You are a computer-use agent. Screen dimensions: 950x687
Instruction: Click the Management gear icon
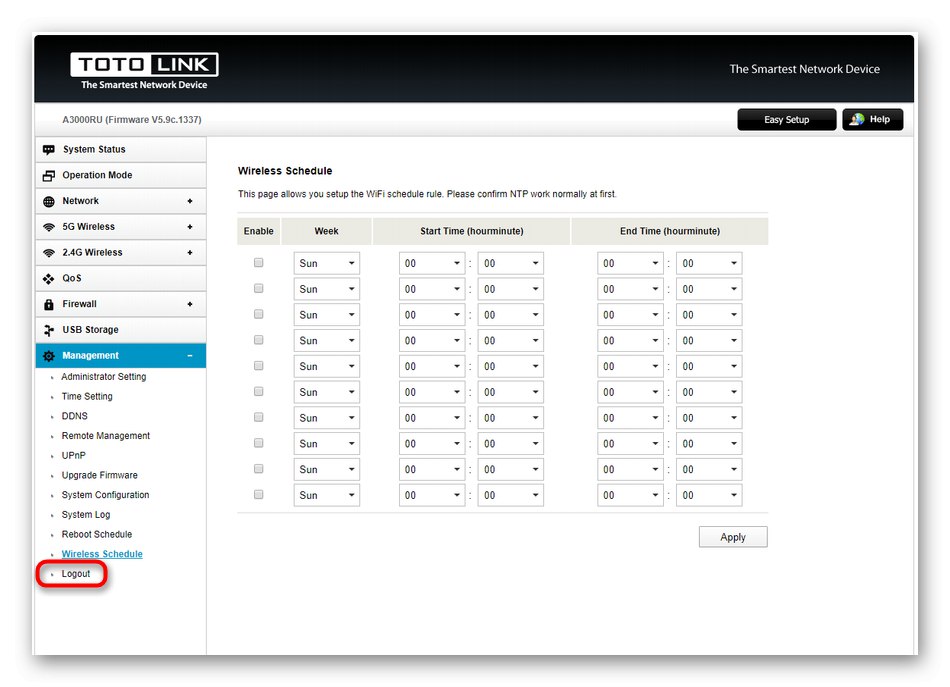click(48, 356)
